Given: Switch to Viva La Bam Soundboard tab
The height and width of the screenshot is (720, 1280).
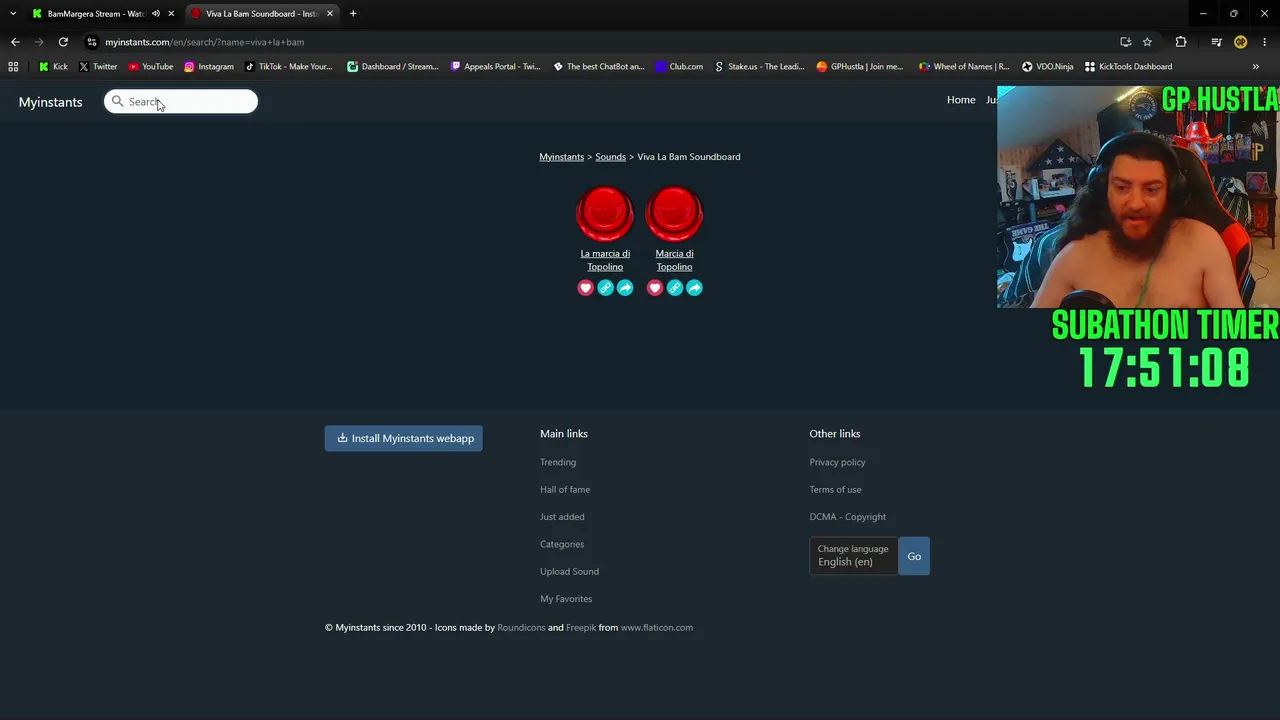Looking at the screenshot, I should pyautogui.click(x=263, y=14).
